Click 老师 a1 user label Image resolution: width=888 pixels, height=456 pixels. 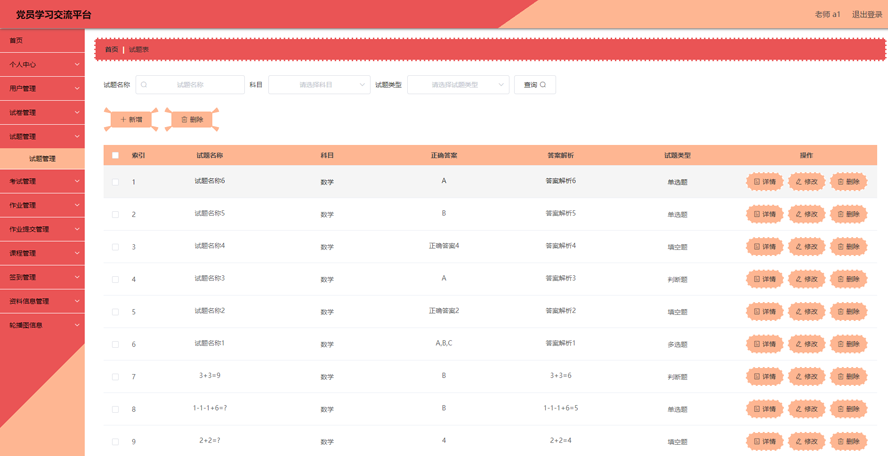pyautogui.click(x=827, y=14)
